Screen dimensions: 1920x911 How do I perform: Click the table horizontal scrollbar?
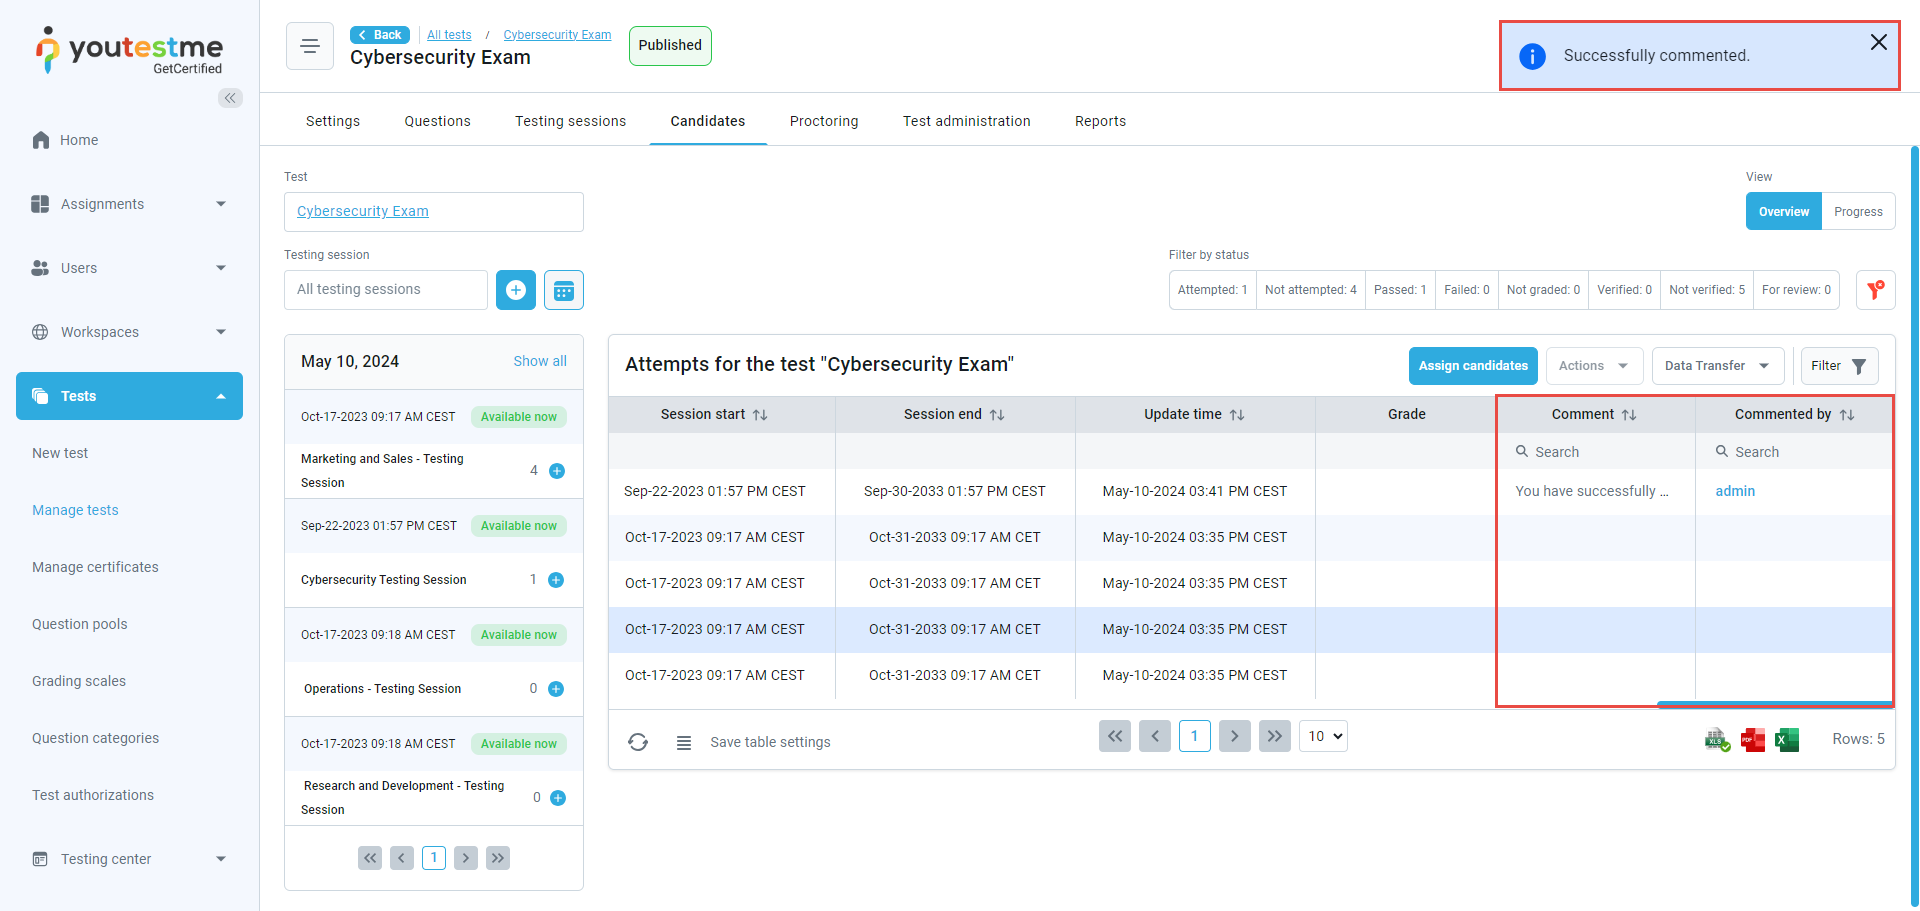pyautogui.click(x=1775, y=704)
